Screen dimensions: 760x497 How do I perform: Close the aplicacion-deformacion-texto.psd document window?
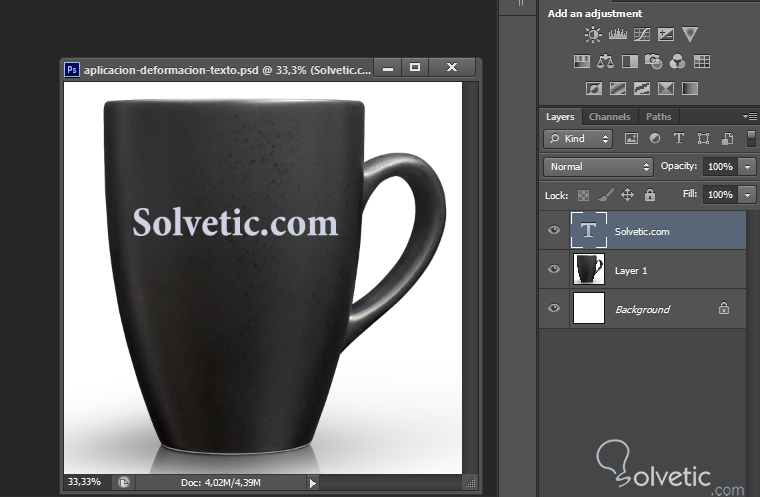coord(452,67)
